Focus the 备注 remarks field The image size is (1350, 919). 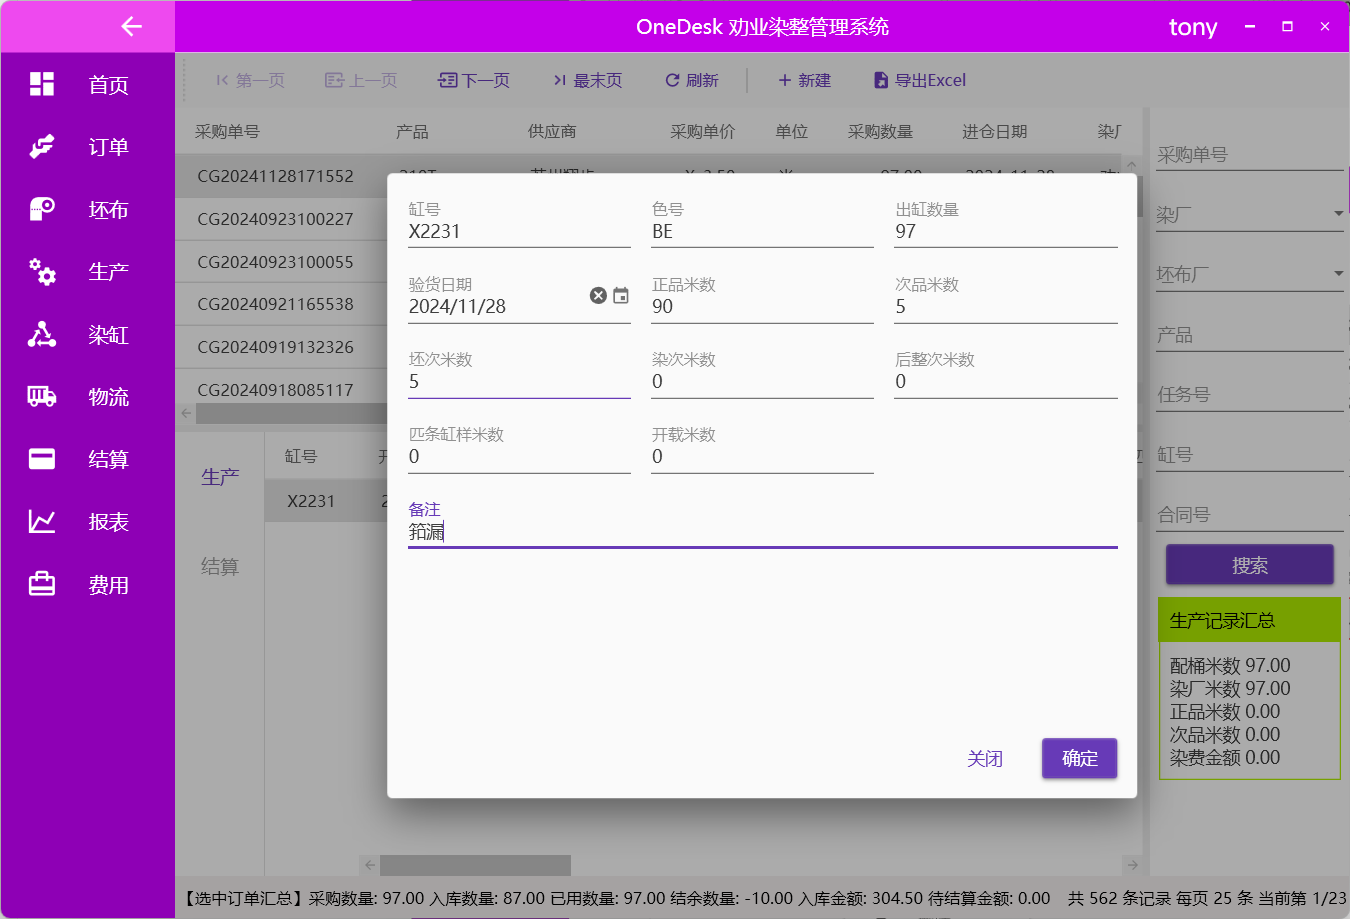762,532
